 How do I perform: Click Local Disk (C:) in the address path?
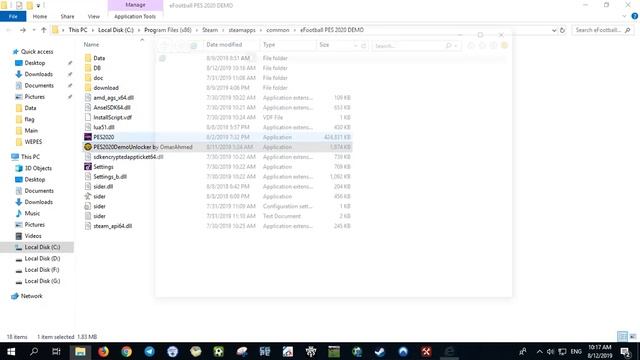[116, 30]
